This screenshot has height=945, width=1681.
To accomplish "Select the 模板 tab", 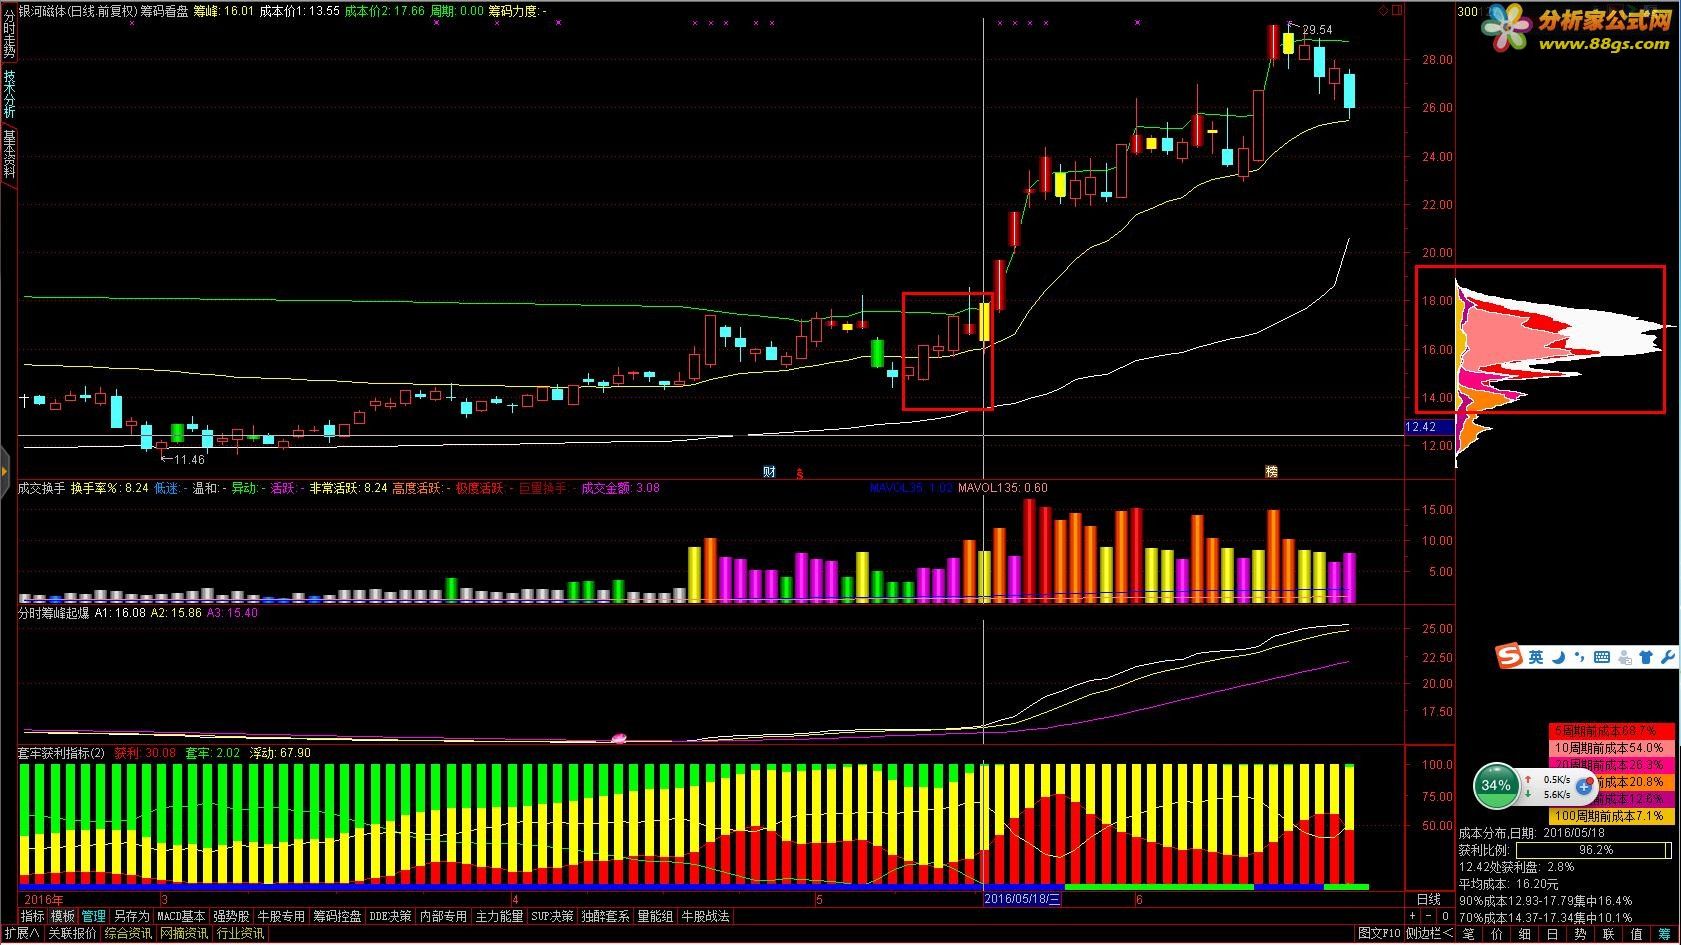I will click(63, 916).
